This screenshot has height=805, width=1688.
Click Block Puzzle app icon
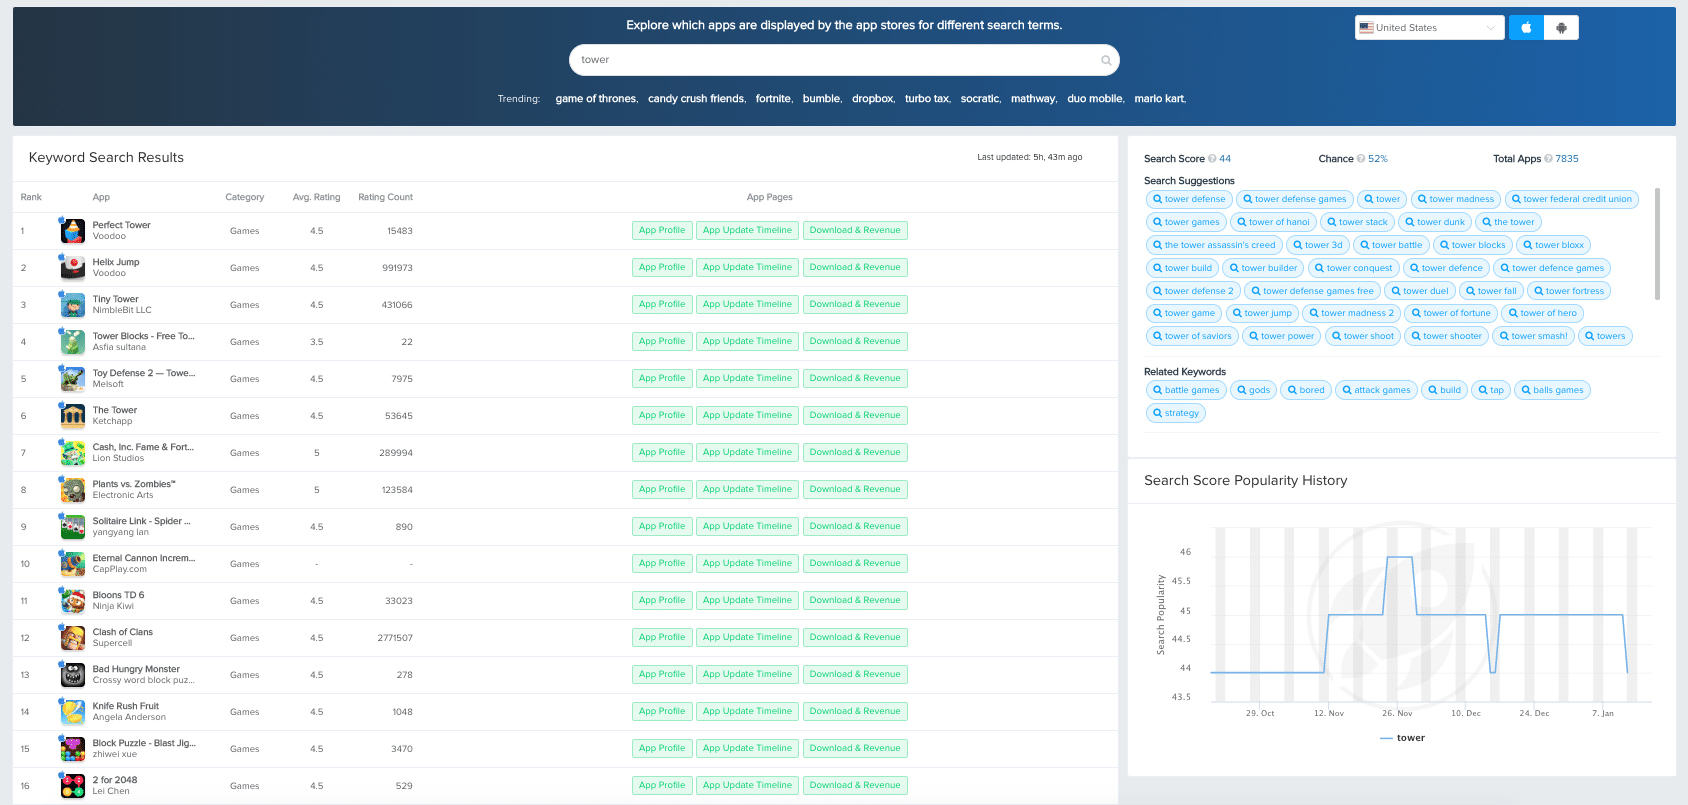point(72,749)
